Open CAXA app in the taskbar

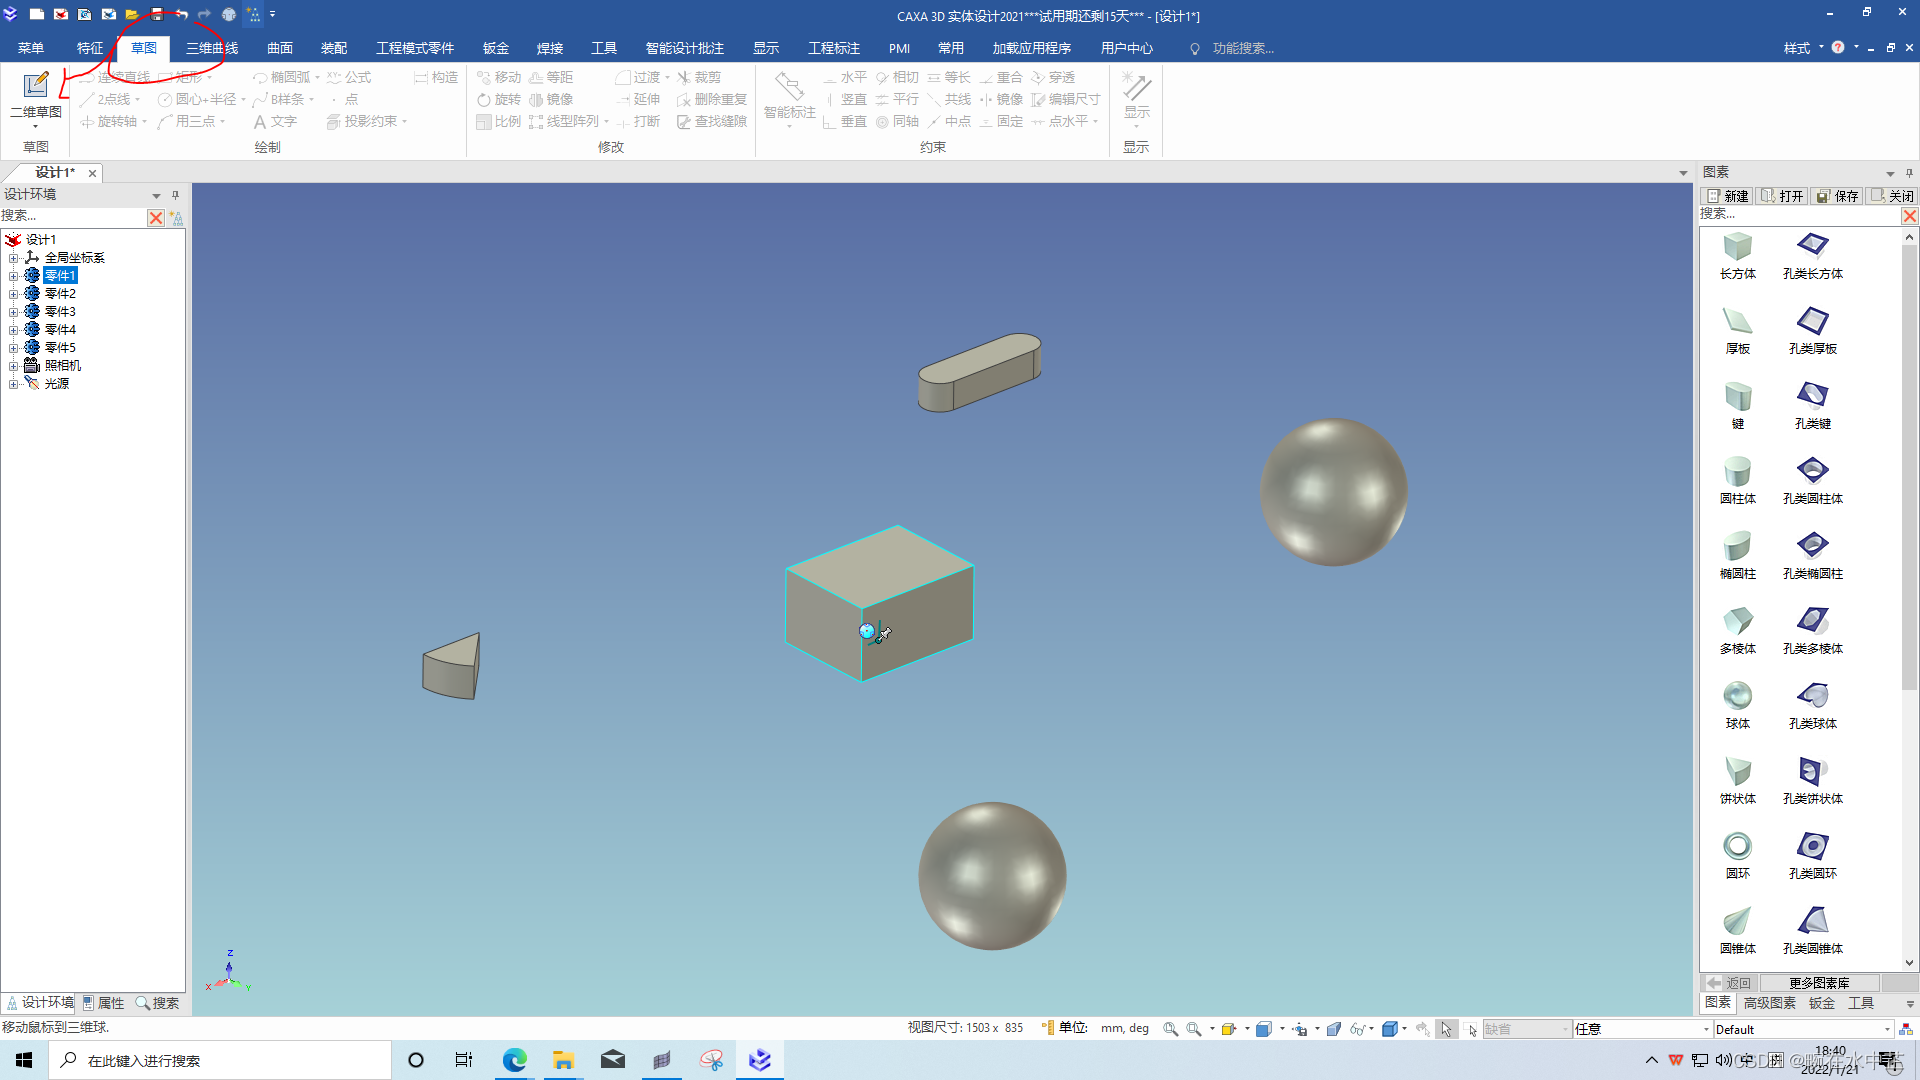(760, 1060)
